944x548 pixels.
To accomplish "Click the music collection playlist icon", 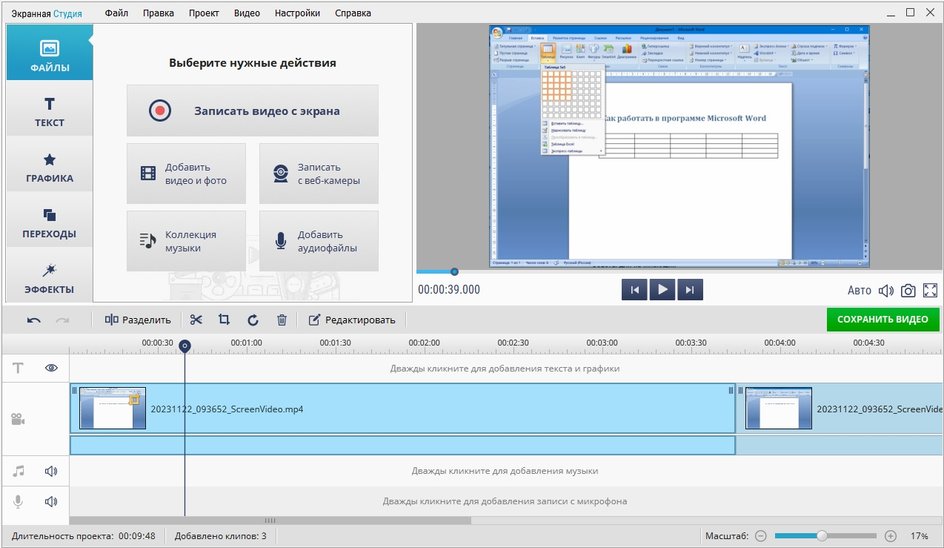I will [x=148, y=241].
